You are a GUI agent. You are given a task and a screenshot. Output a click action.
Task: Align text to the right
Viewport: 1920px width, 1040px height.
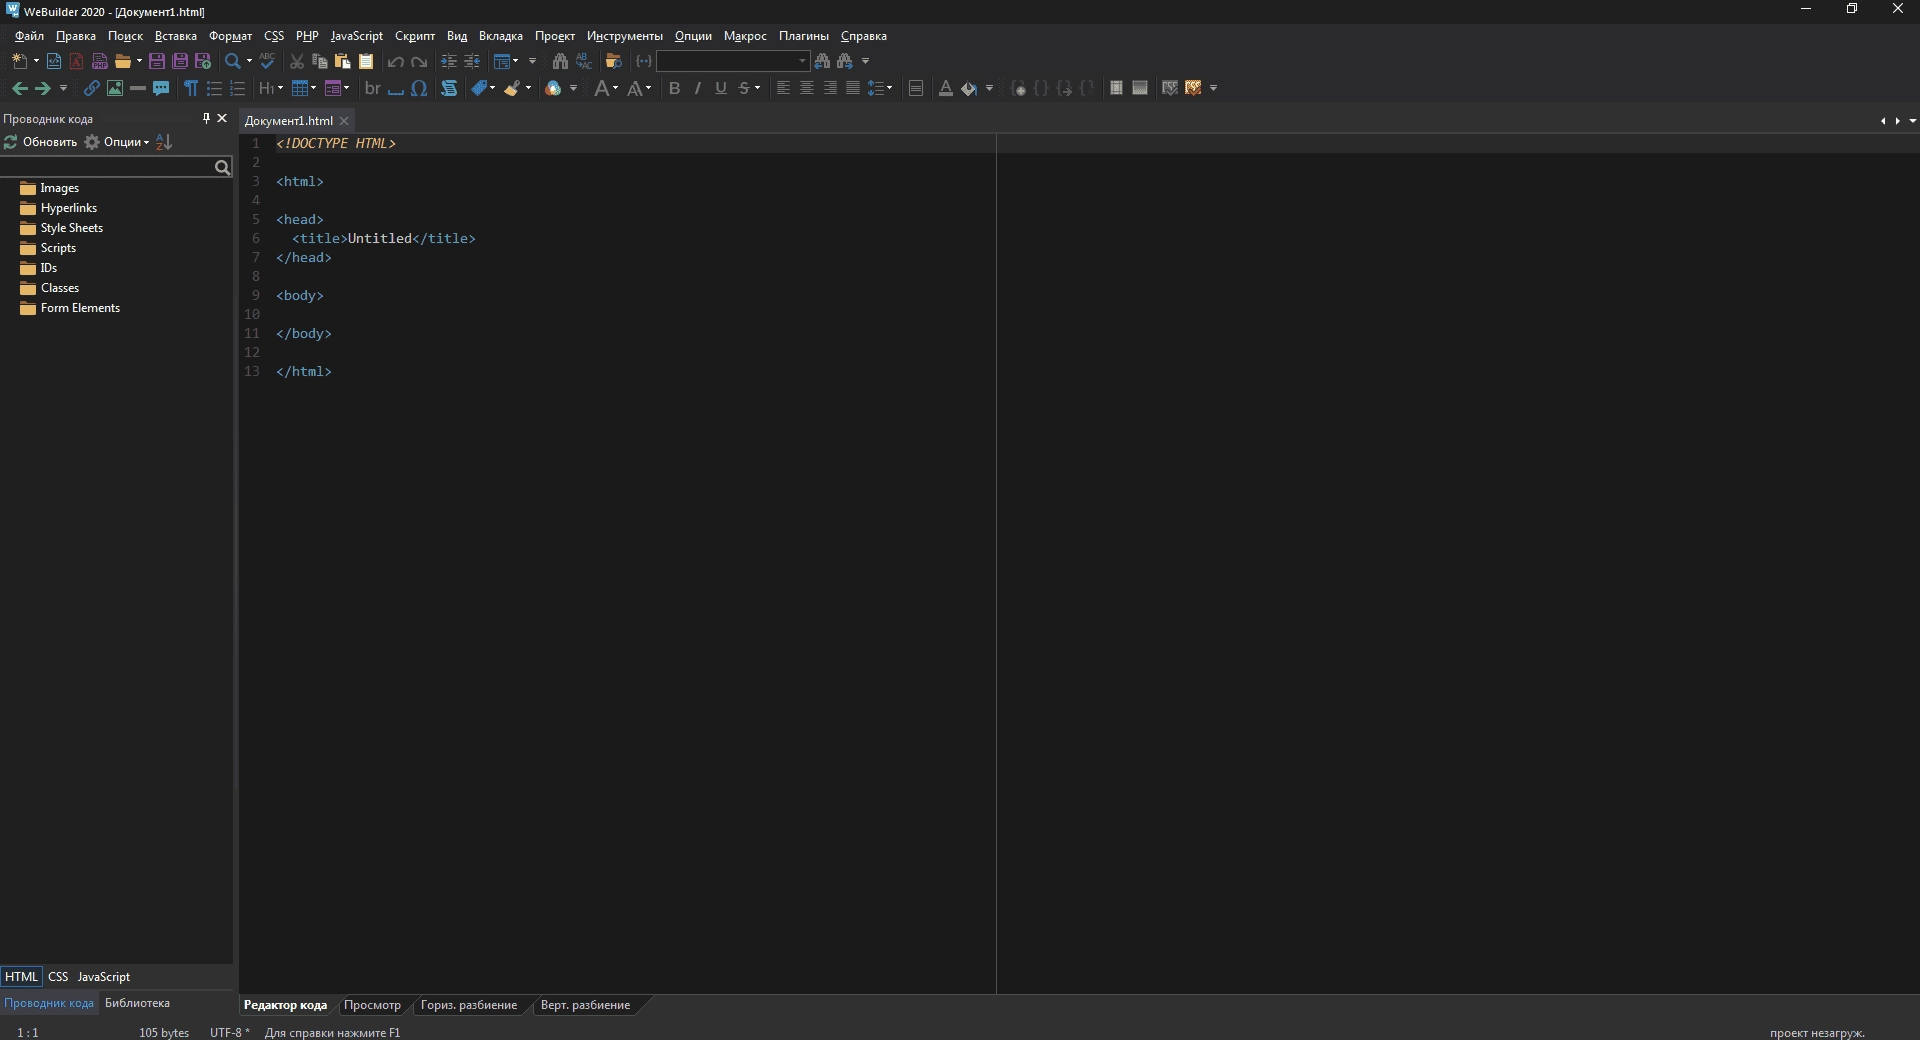[830, 88]
